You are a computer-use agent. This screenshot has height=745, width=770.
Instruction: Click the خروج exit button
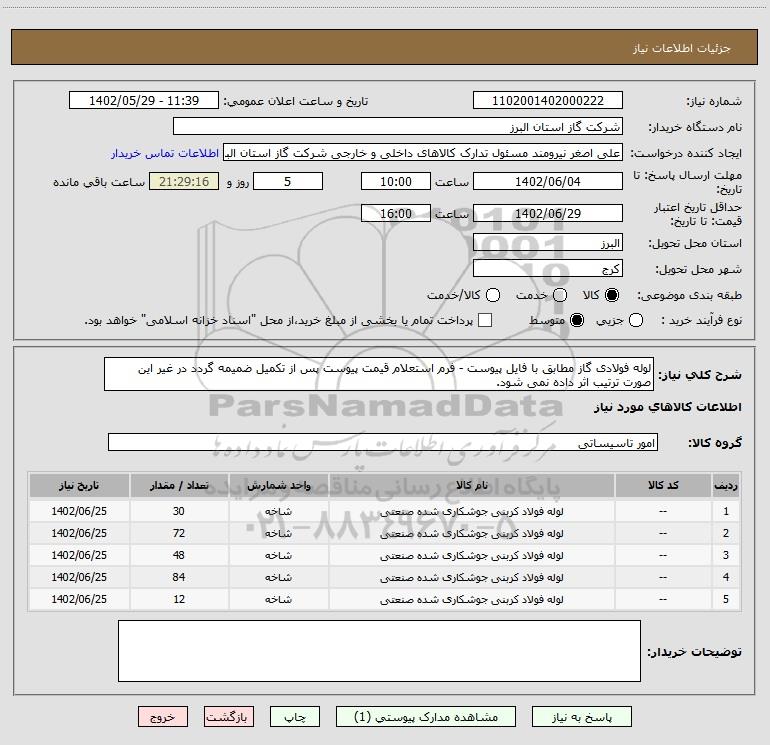coord(163,717)
